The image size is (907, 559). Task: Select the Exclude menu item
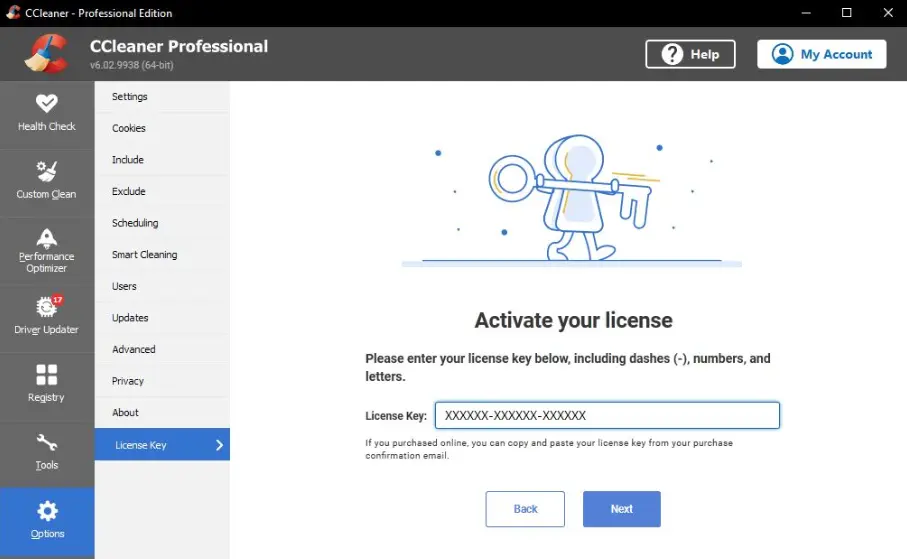click(x=163, y=192)
